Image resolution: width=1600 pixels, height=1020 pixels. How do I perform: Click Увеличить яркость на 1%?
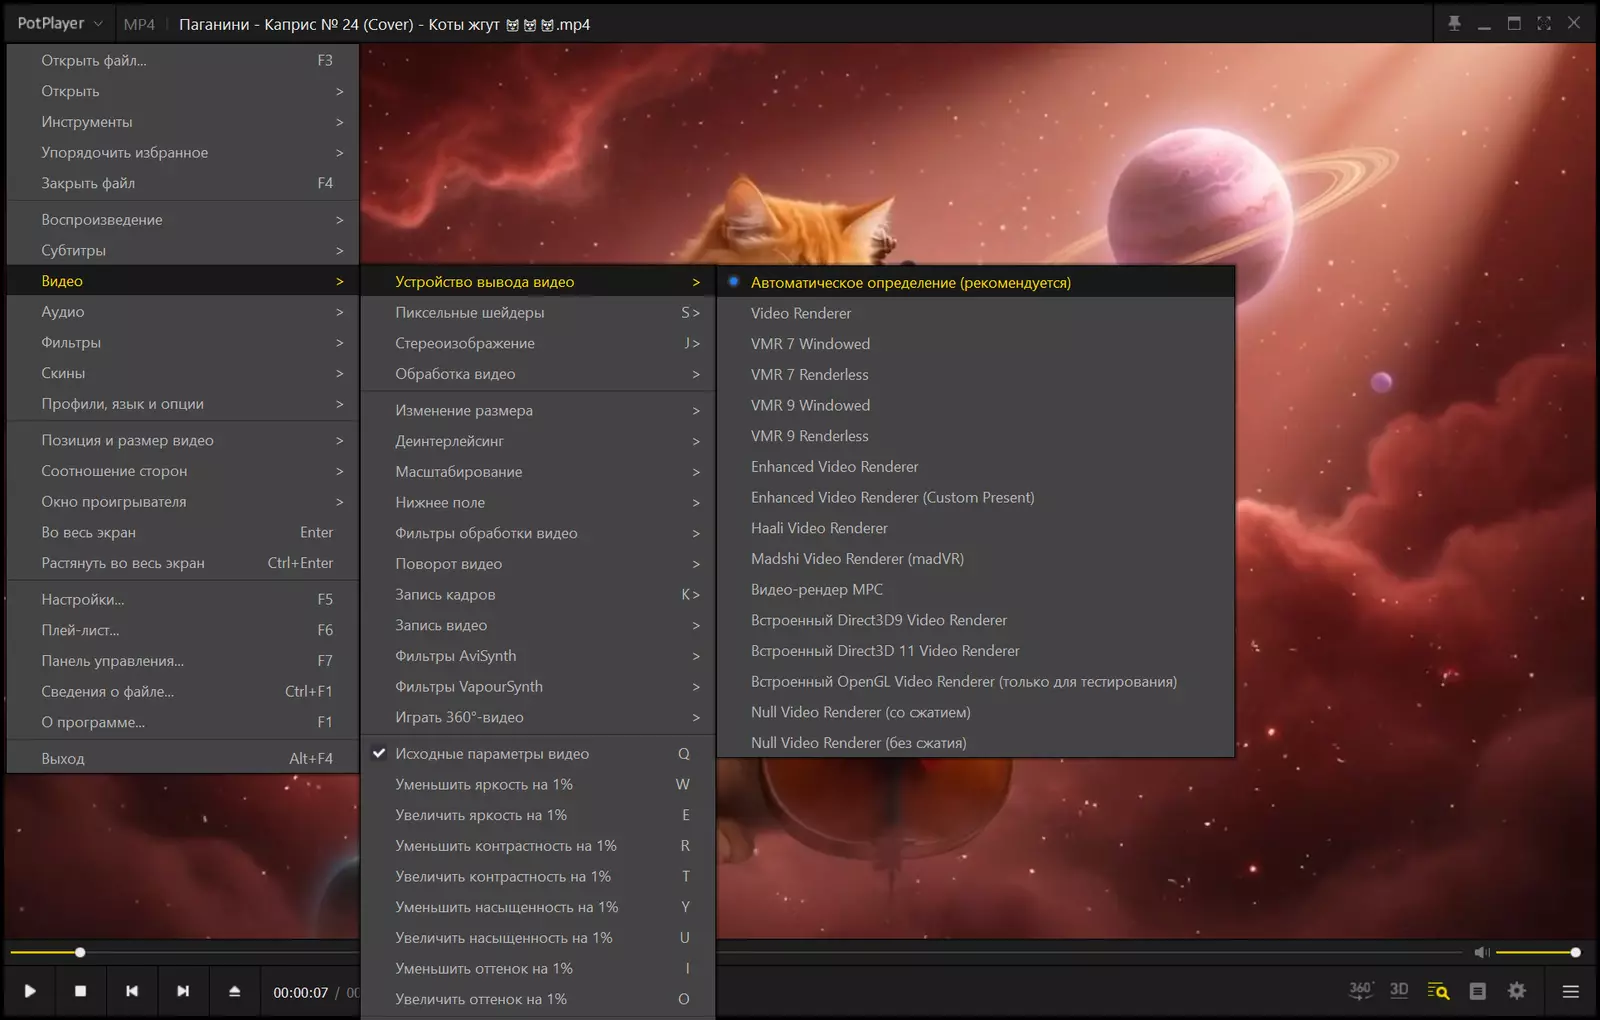538,815
